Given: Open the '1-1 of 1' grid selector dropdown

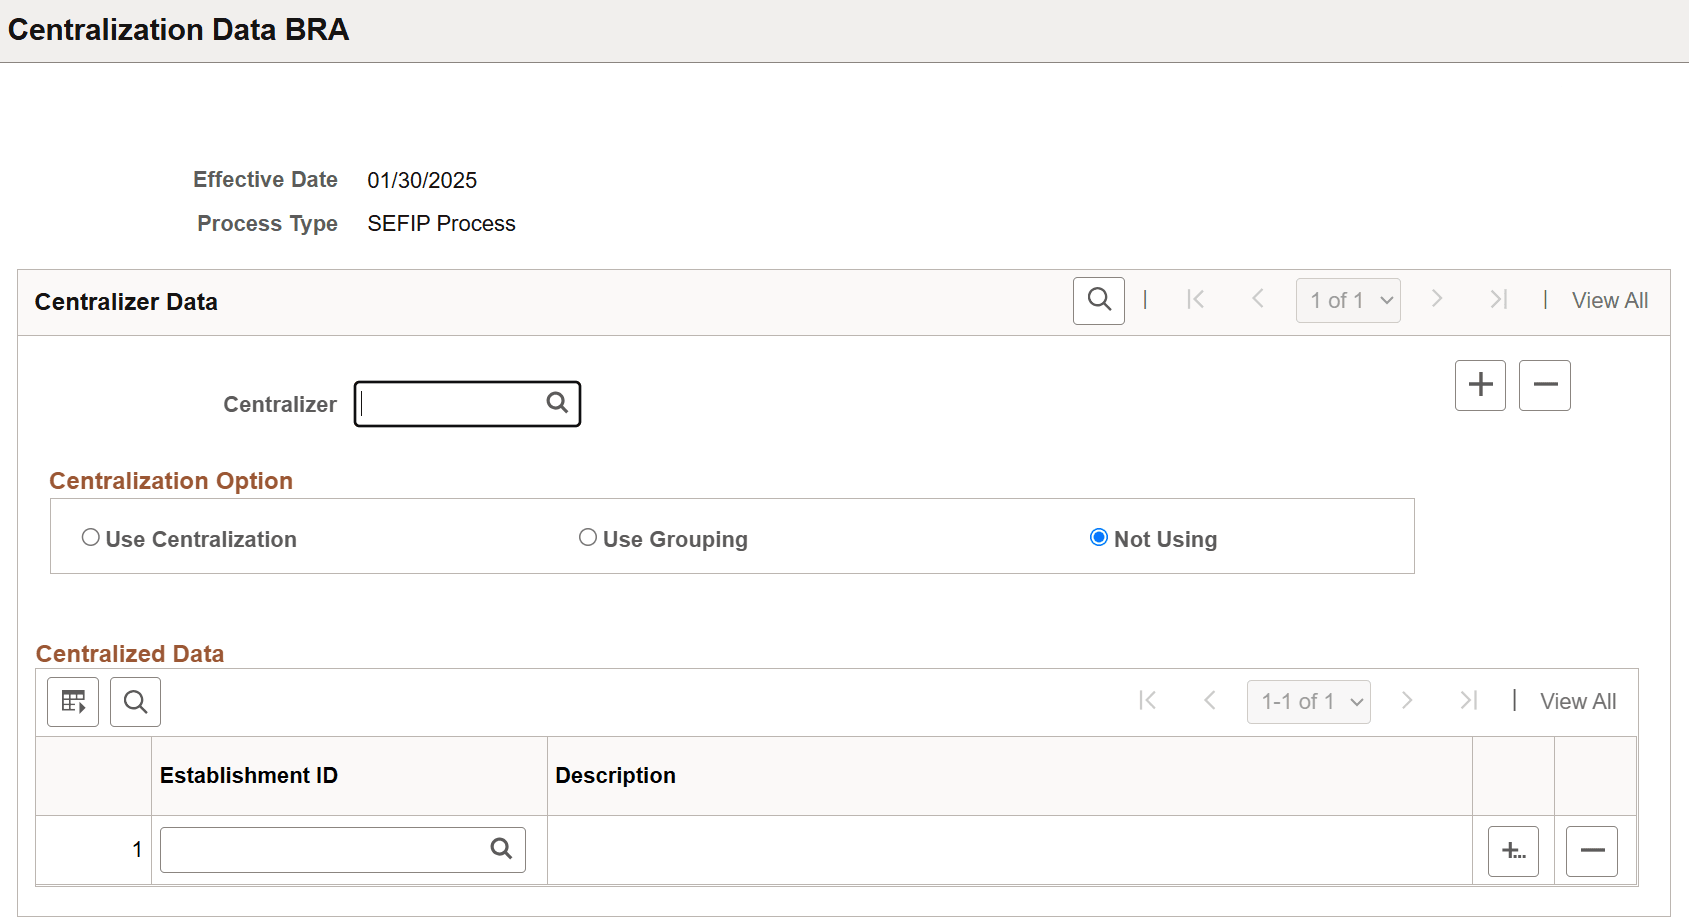Looking at the screenshot, I should tap(1308, 701).
